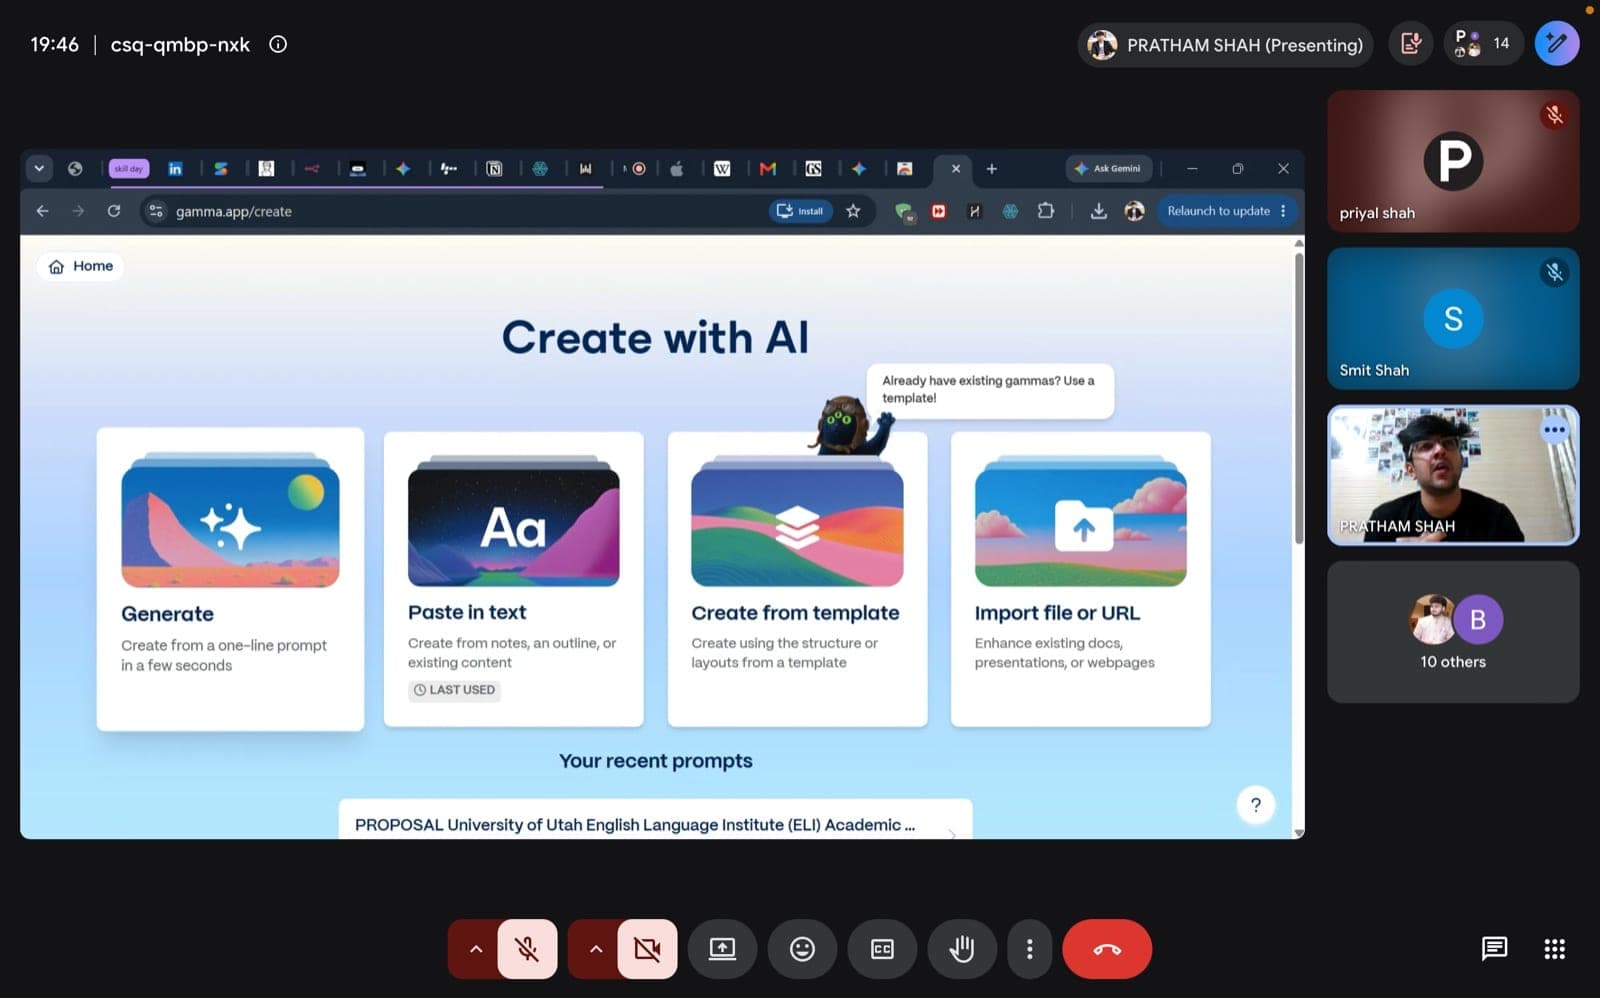1600x998 pixels.
Task: Go back in the shared browser
Action: [x=42, y=211]
